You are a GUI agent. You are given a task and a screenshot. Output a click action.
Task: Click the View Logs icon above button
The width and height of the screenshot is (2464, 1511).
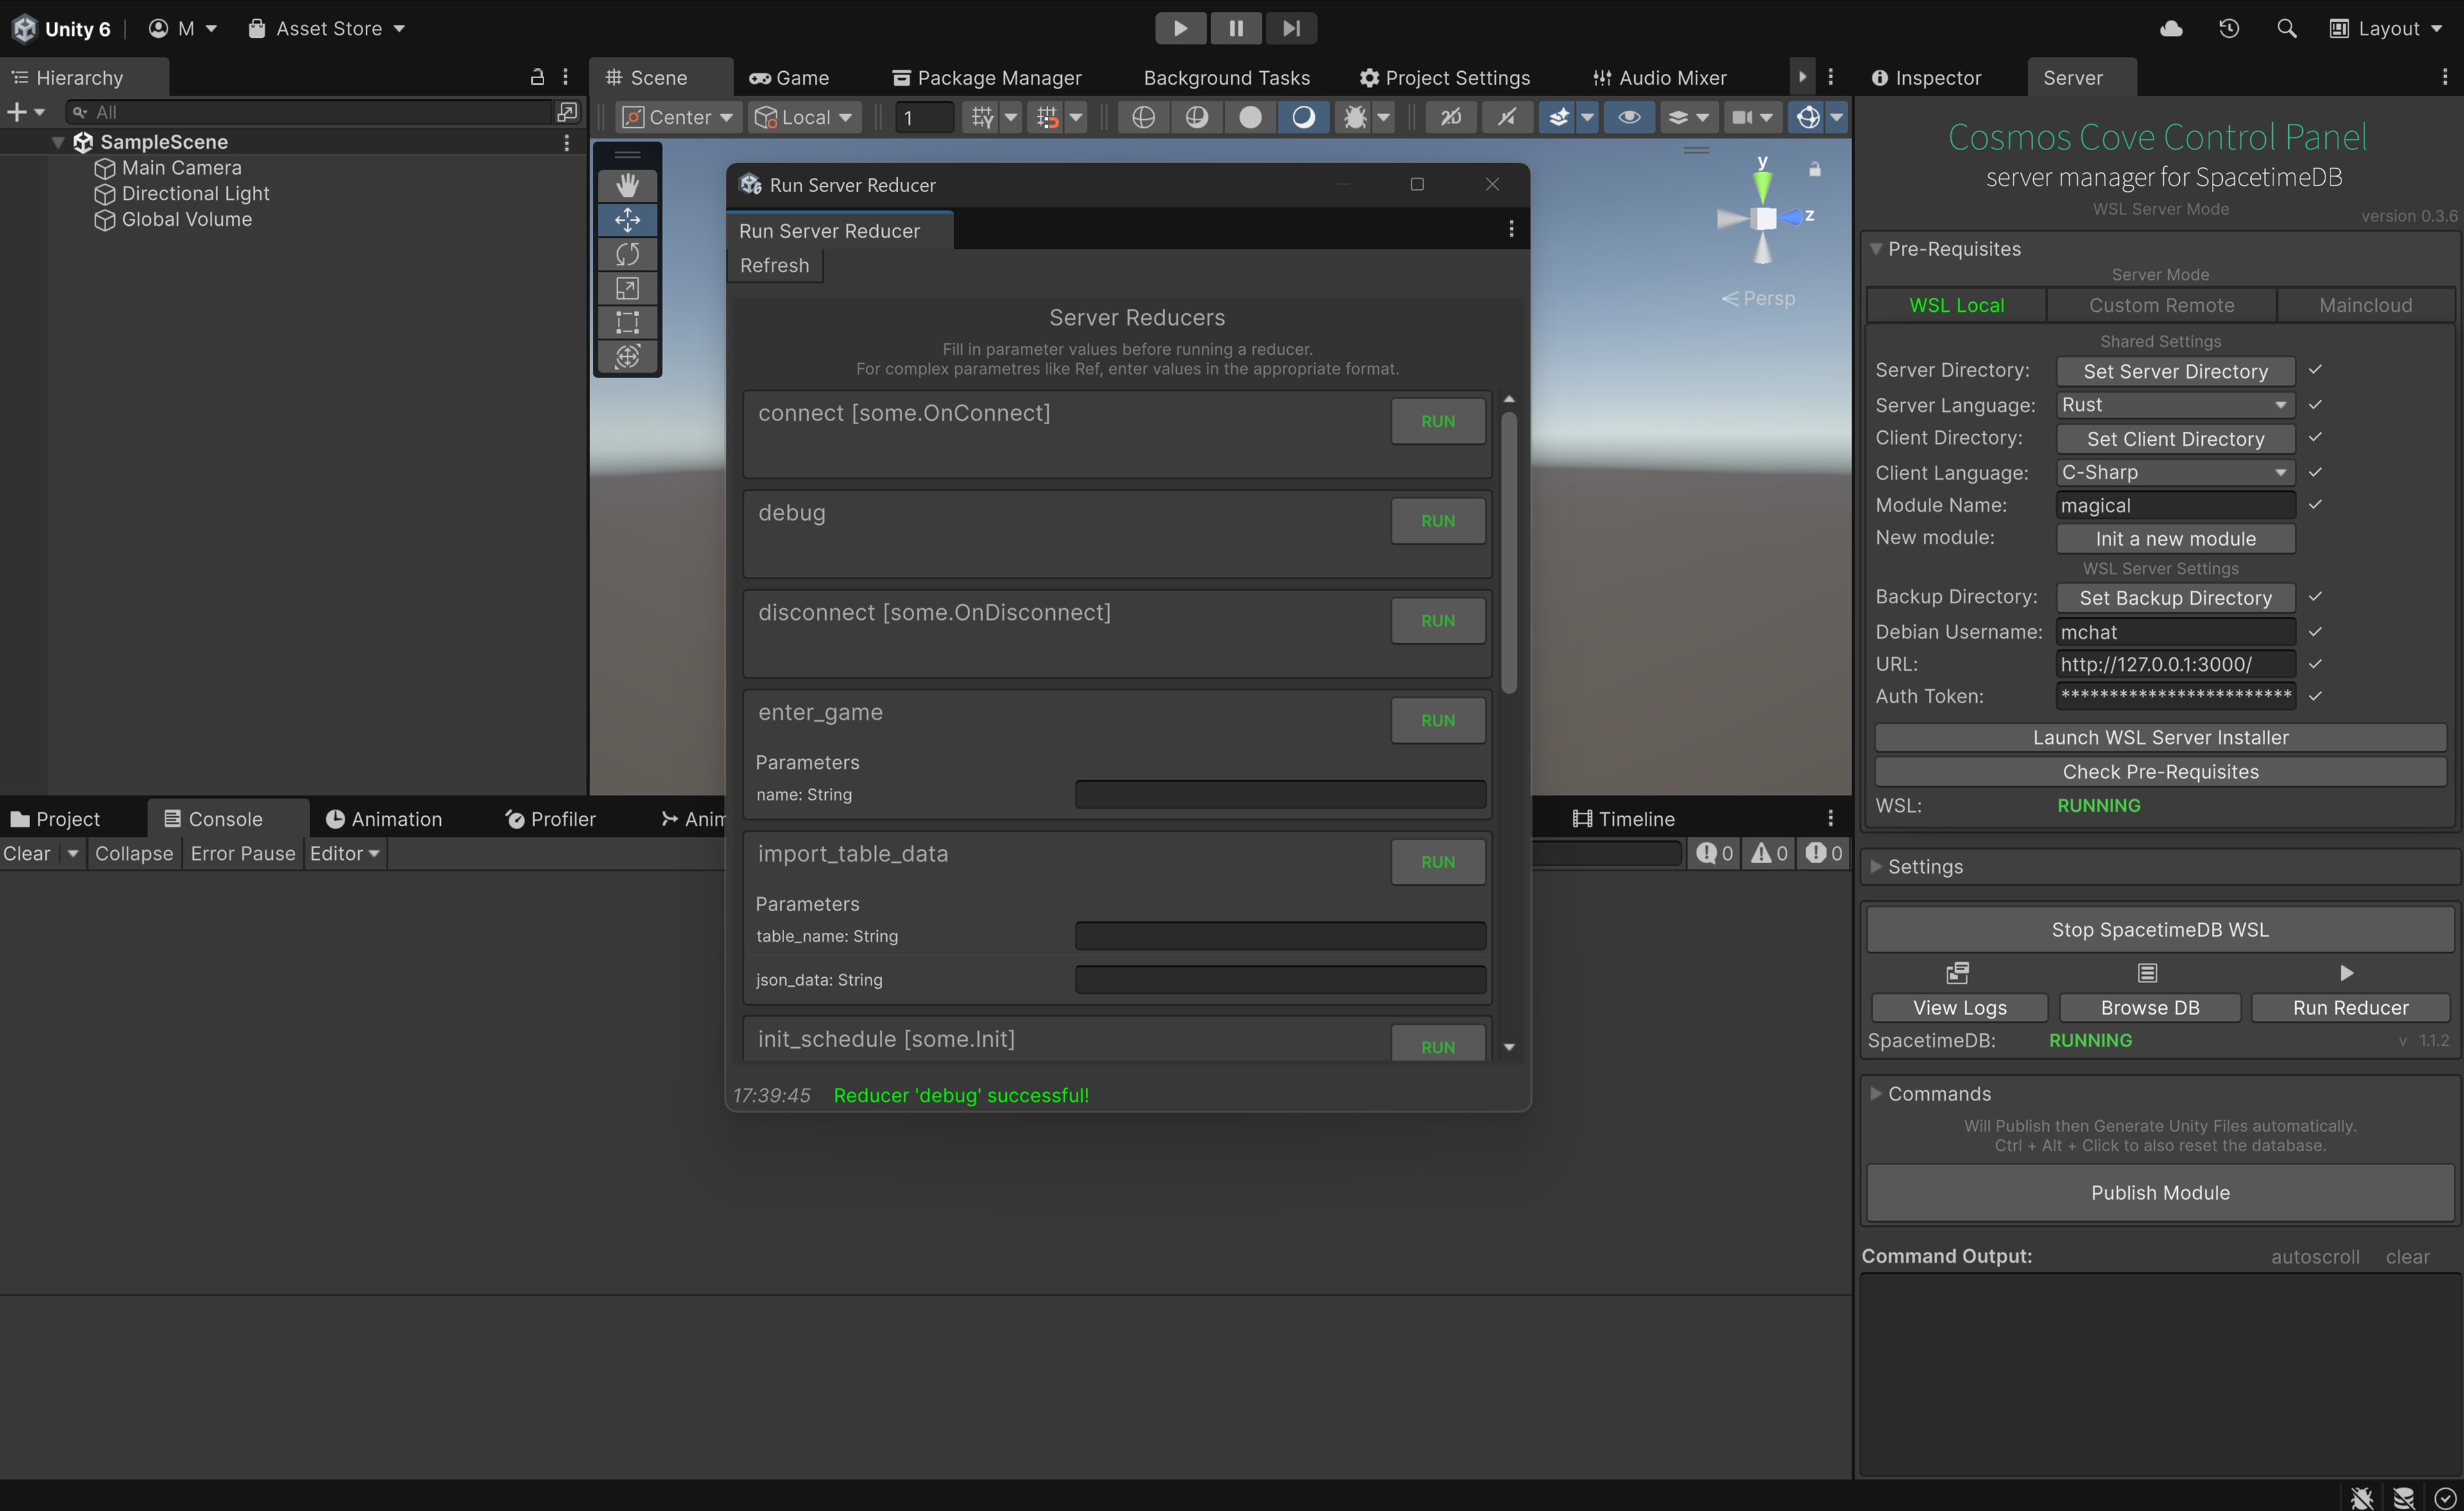click(1958, 972)
